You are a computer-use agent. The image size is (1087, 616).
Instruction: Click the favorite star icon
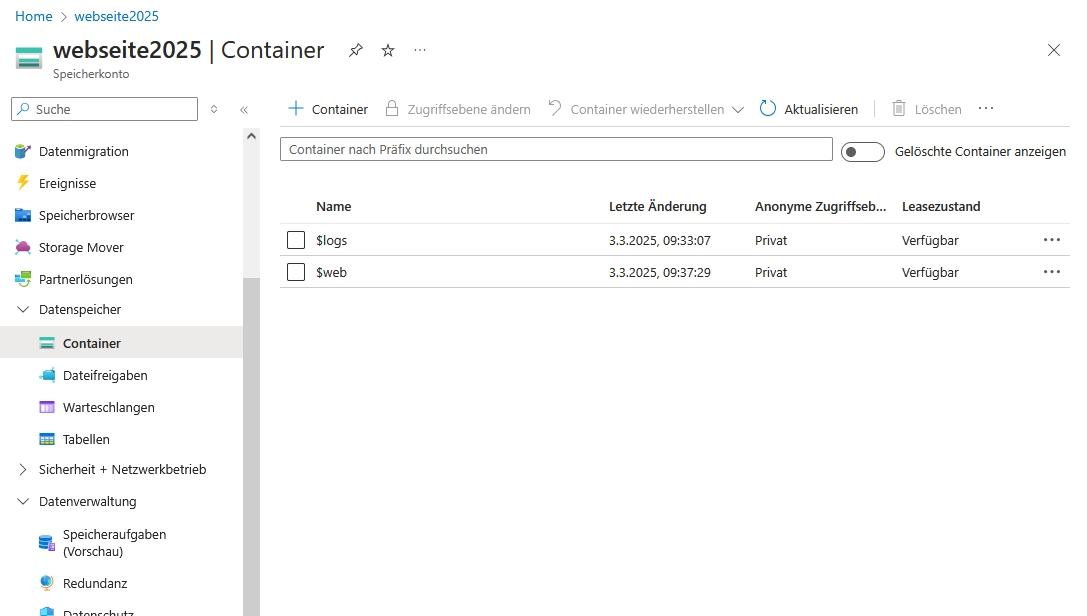pyautogui.click(x=388, y=51)
